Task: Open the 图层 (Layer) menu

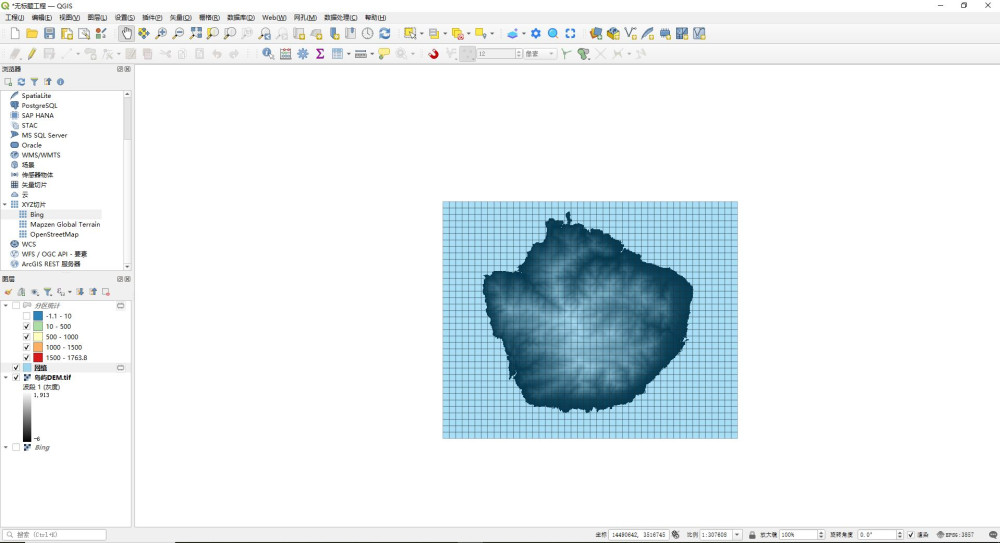Action: [x=97, y=18]
